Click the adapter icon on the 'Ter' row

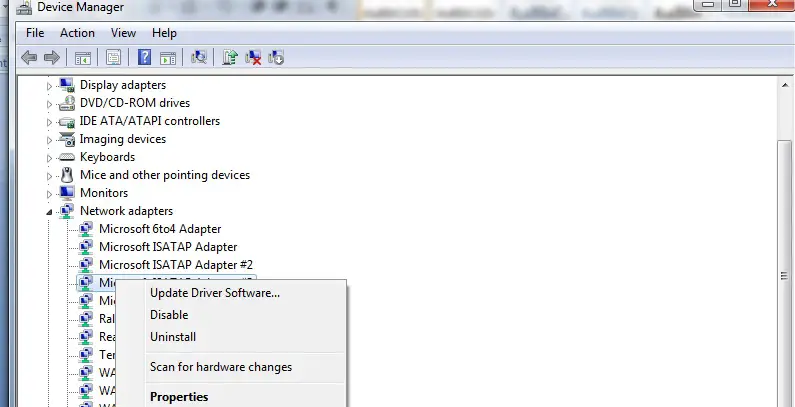click(x=86, y=355)
